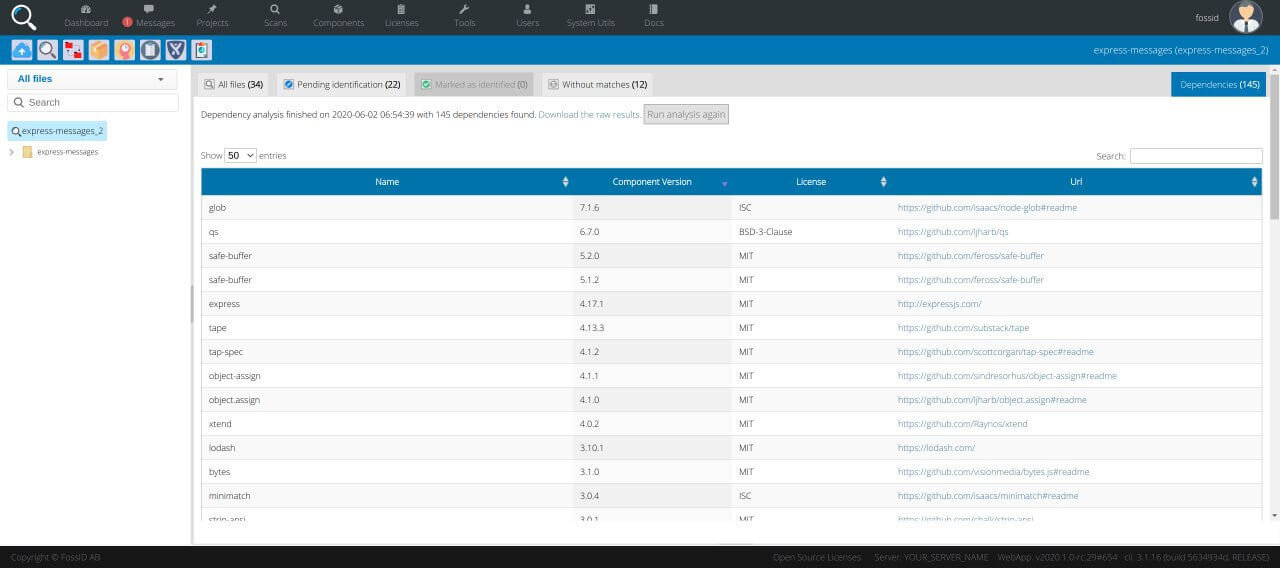The height and width of the screenshot is (568, 1280).
Task: Open the node-glob GitHub readme link
Action: point(987,208)
